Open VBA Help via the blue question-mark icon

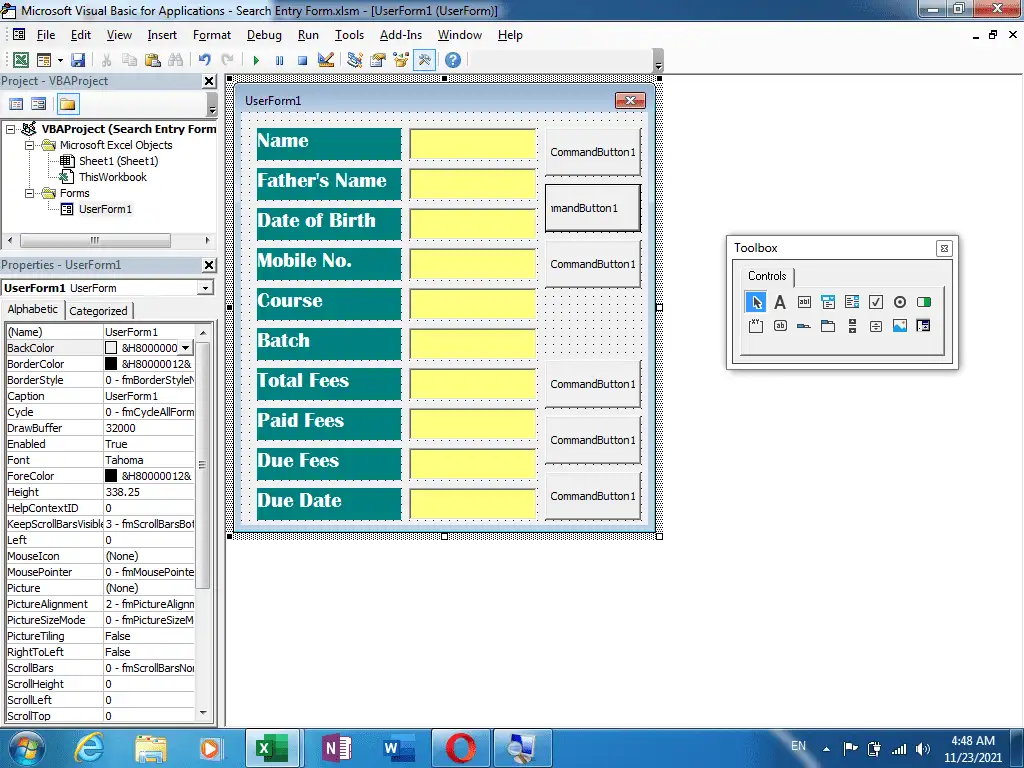[453, 60]
